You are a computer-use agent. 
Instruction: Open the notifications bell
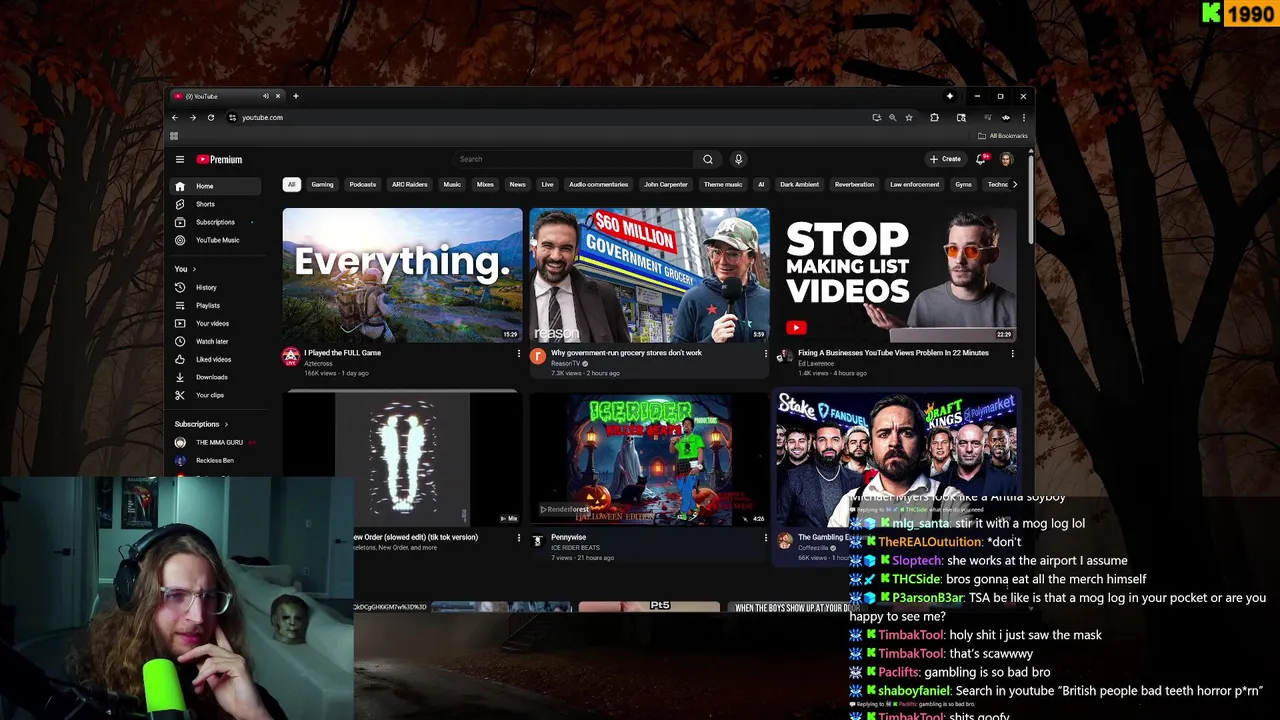click(x=981, y=159)
